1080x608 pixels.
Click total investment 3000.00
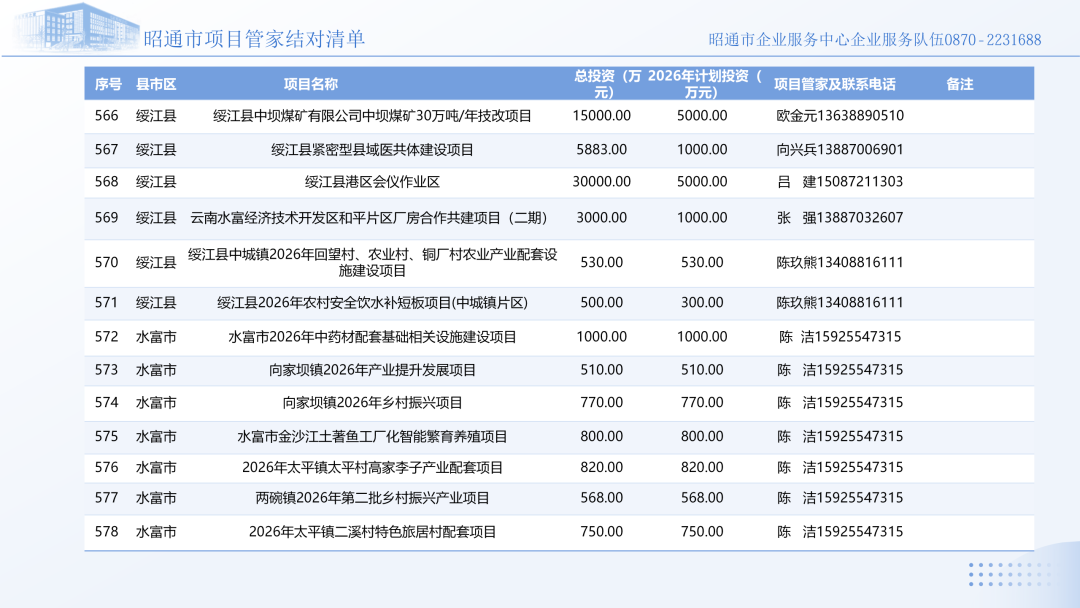(x=601, y=218)
